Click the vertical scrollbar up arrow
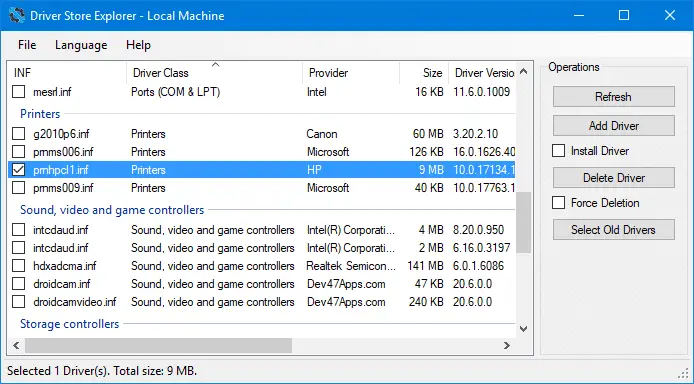694x384 pixels. click(x=524, y=71)
